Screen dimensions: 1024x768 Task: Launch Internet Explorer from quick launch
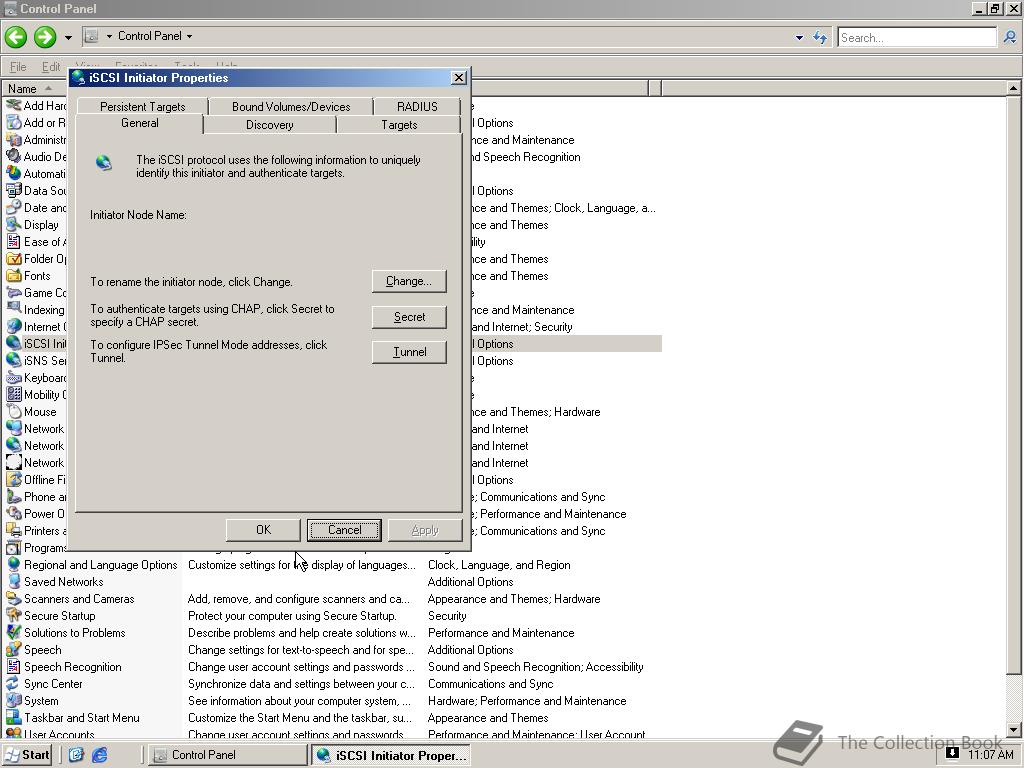(x=99, y=755)
